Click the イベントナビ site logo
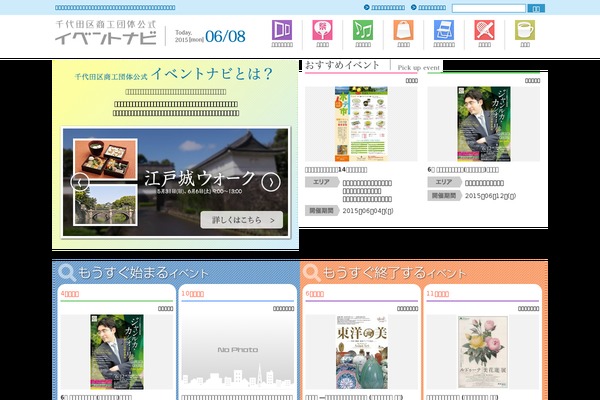The image size is (600, 400). point(106,33)
